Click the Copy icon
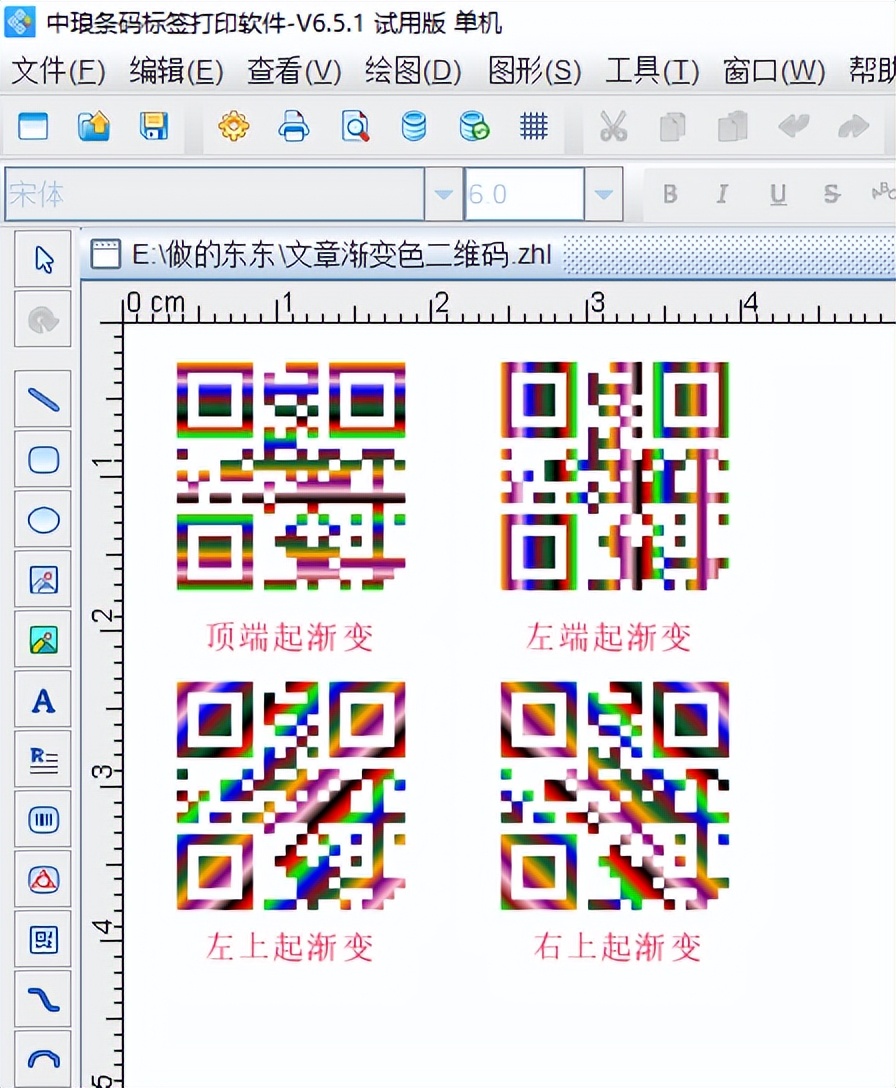The width and height of the screenshot is (896, 1088). coord(672,127)
